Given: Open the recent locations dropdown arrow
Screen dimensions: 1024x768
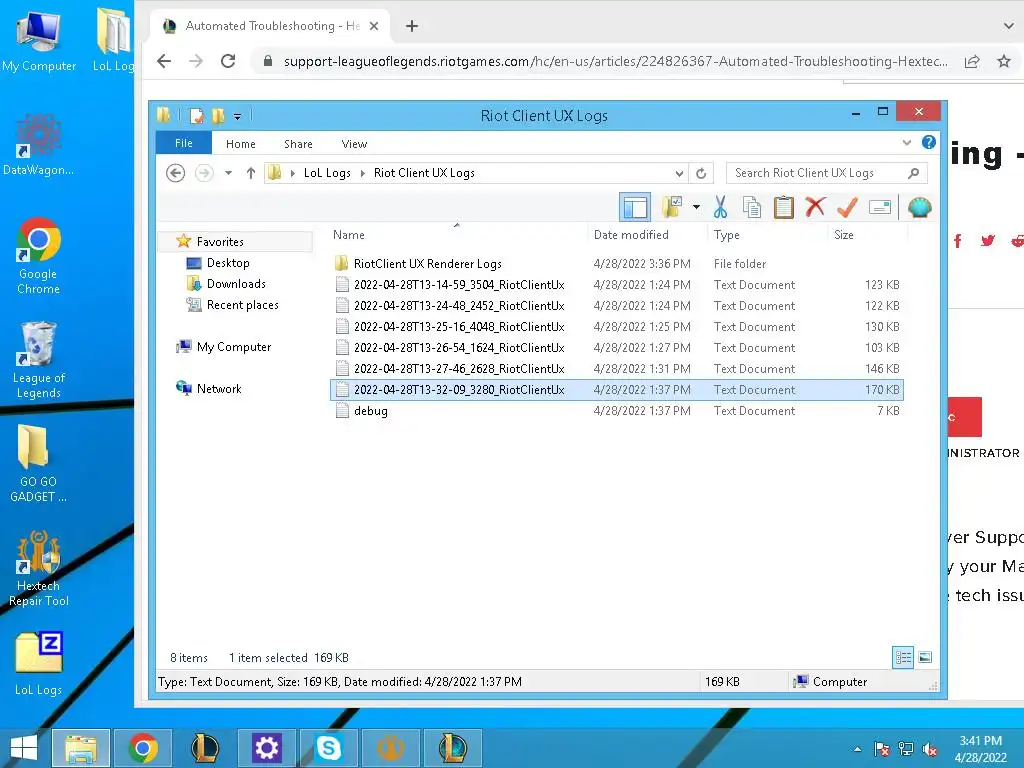Looking at the screenshot, I should pos(228,173).
